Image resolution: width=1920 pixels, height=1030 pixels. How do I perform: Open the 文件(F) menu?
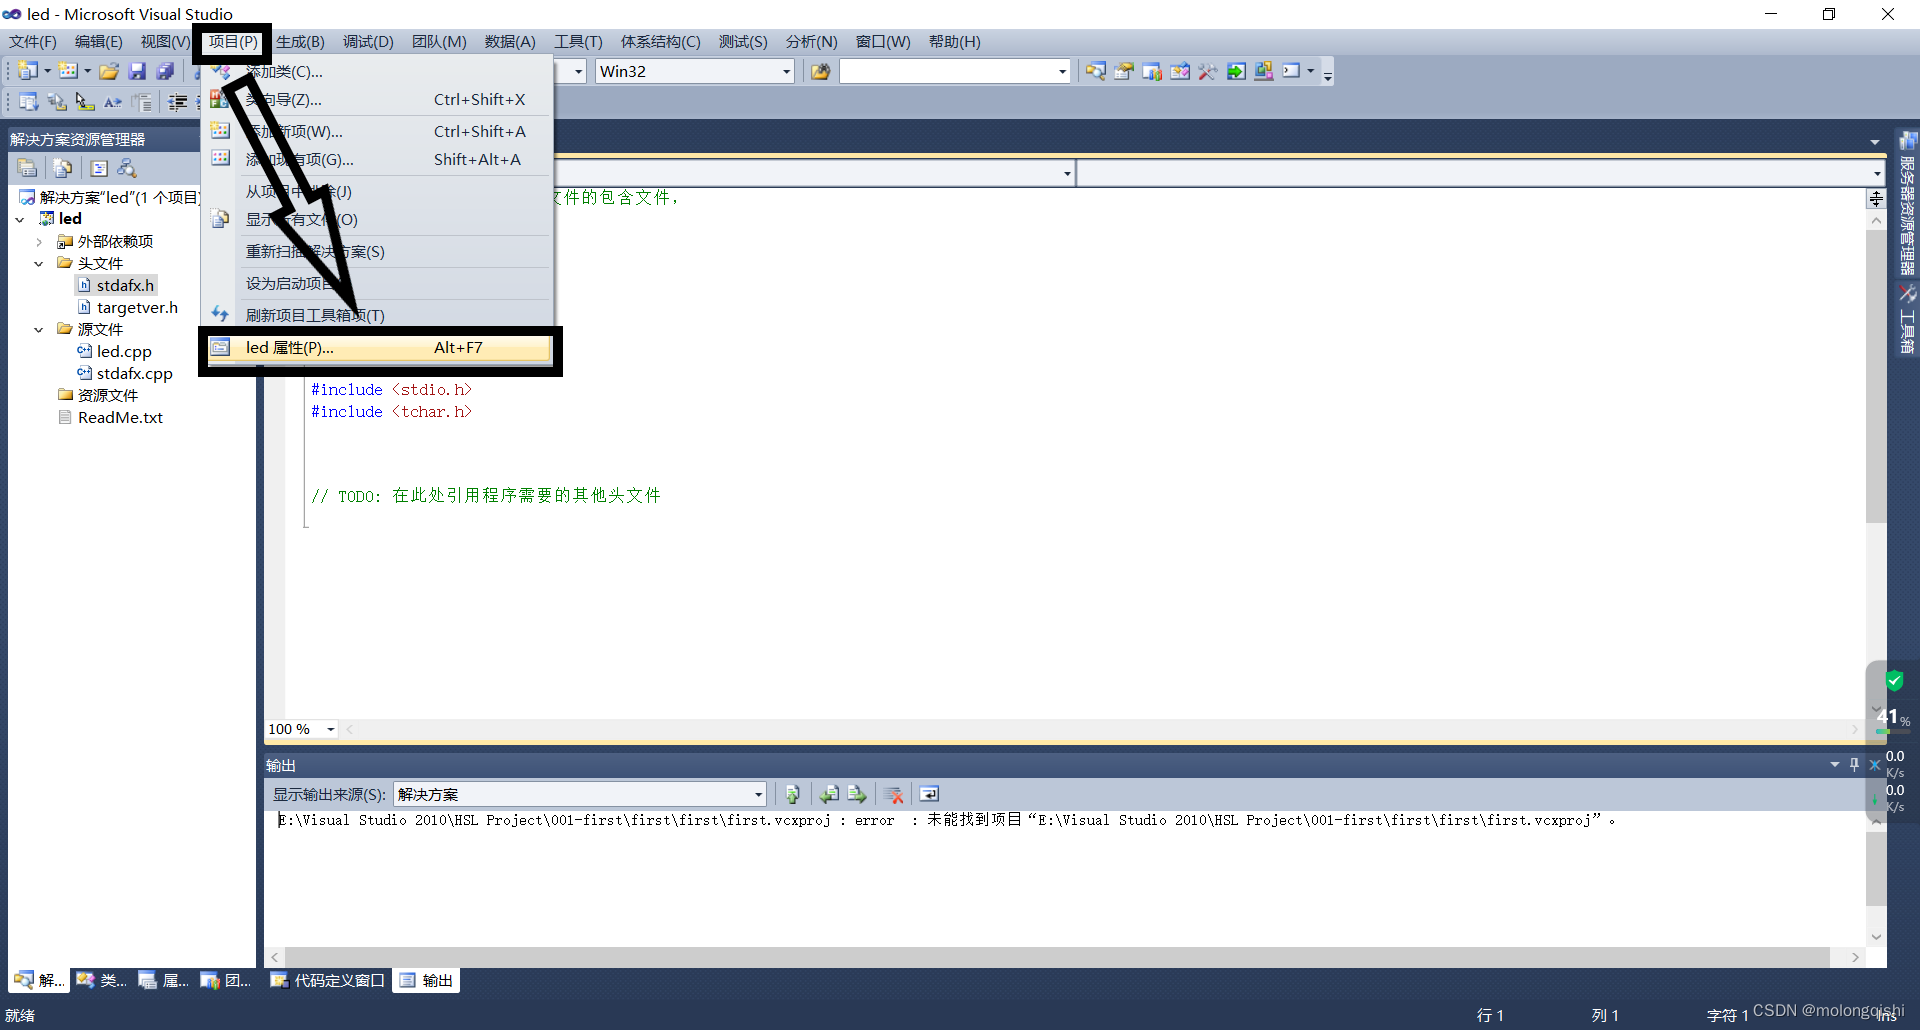(x=33, y=41)
